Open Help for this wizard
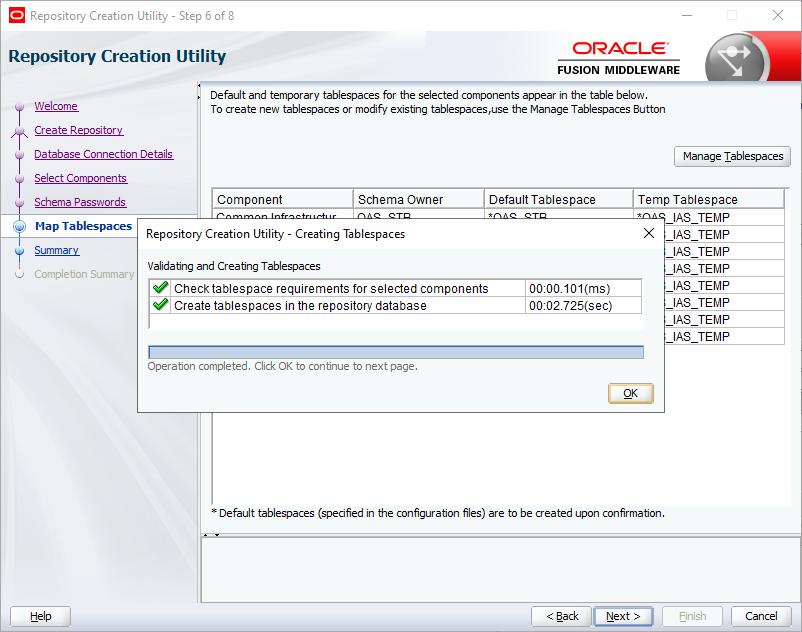Image resolution: width=802 pixels, height=632 pixels. (x=40, y=616)
